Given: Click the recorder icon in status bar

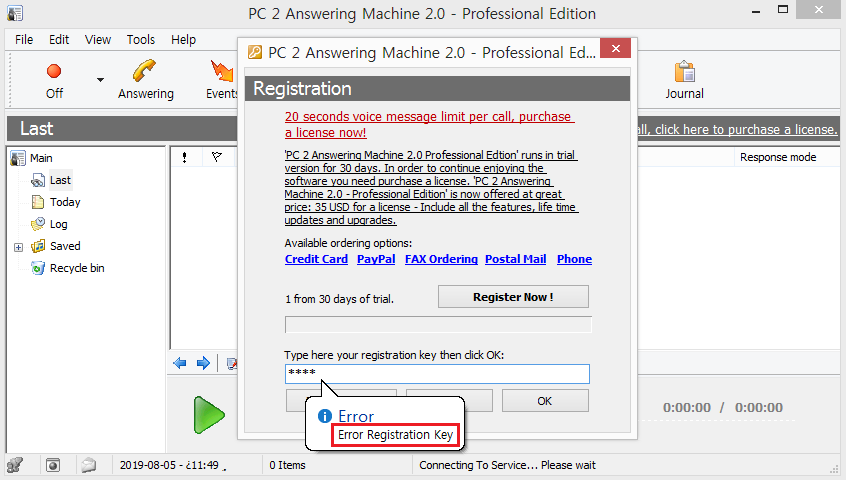Looking at the screenshot, I should pyautogui.click(x=53, y=465).
